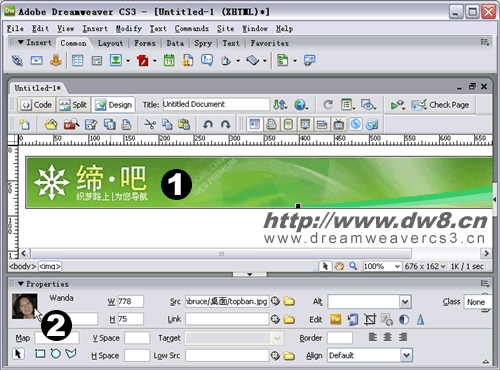Image resolution: width=500 pixels, height=370 pixels.
Task: Click the Title text field
Action: (x=216, y=104)
